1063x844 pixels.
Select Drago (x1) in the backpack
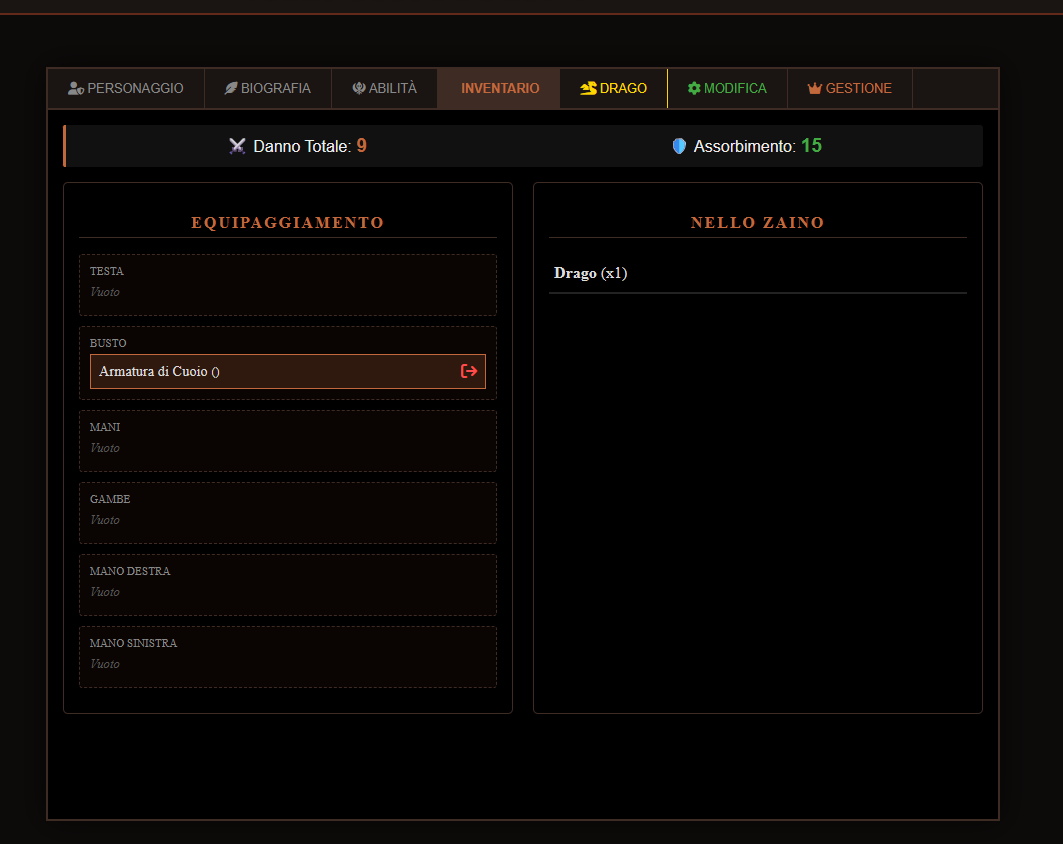(x=758, y=273)
